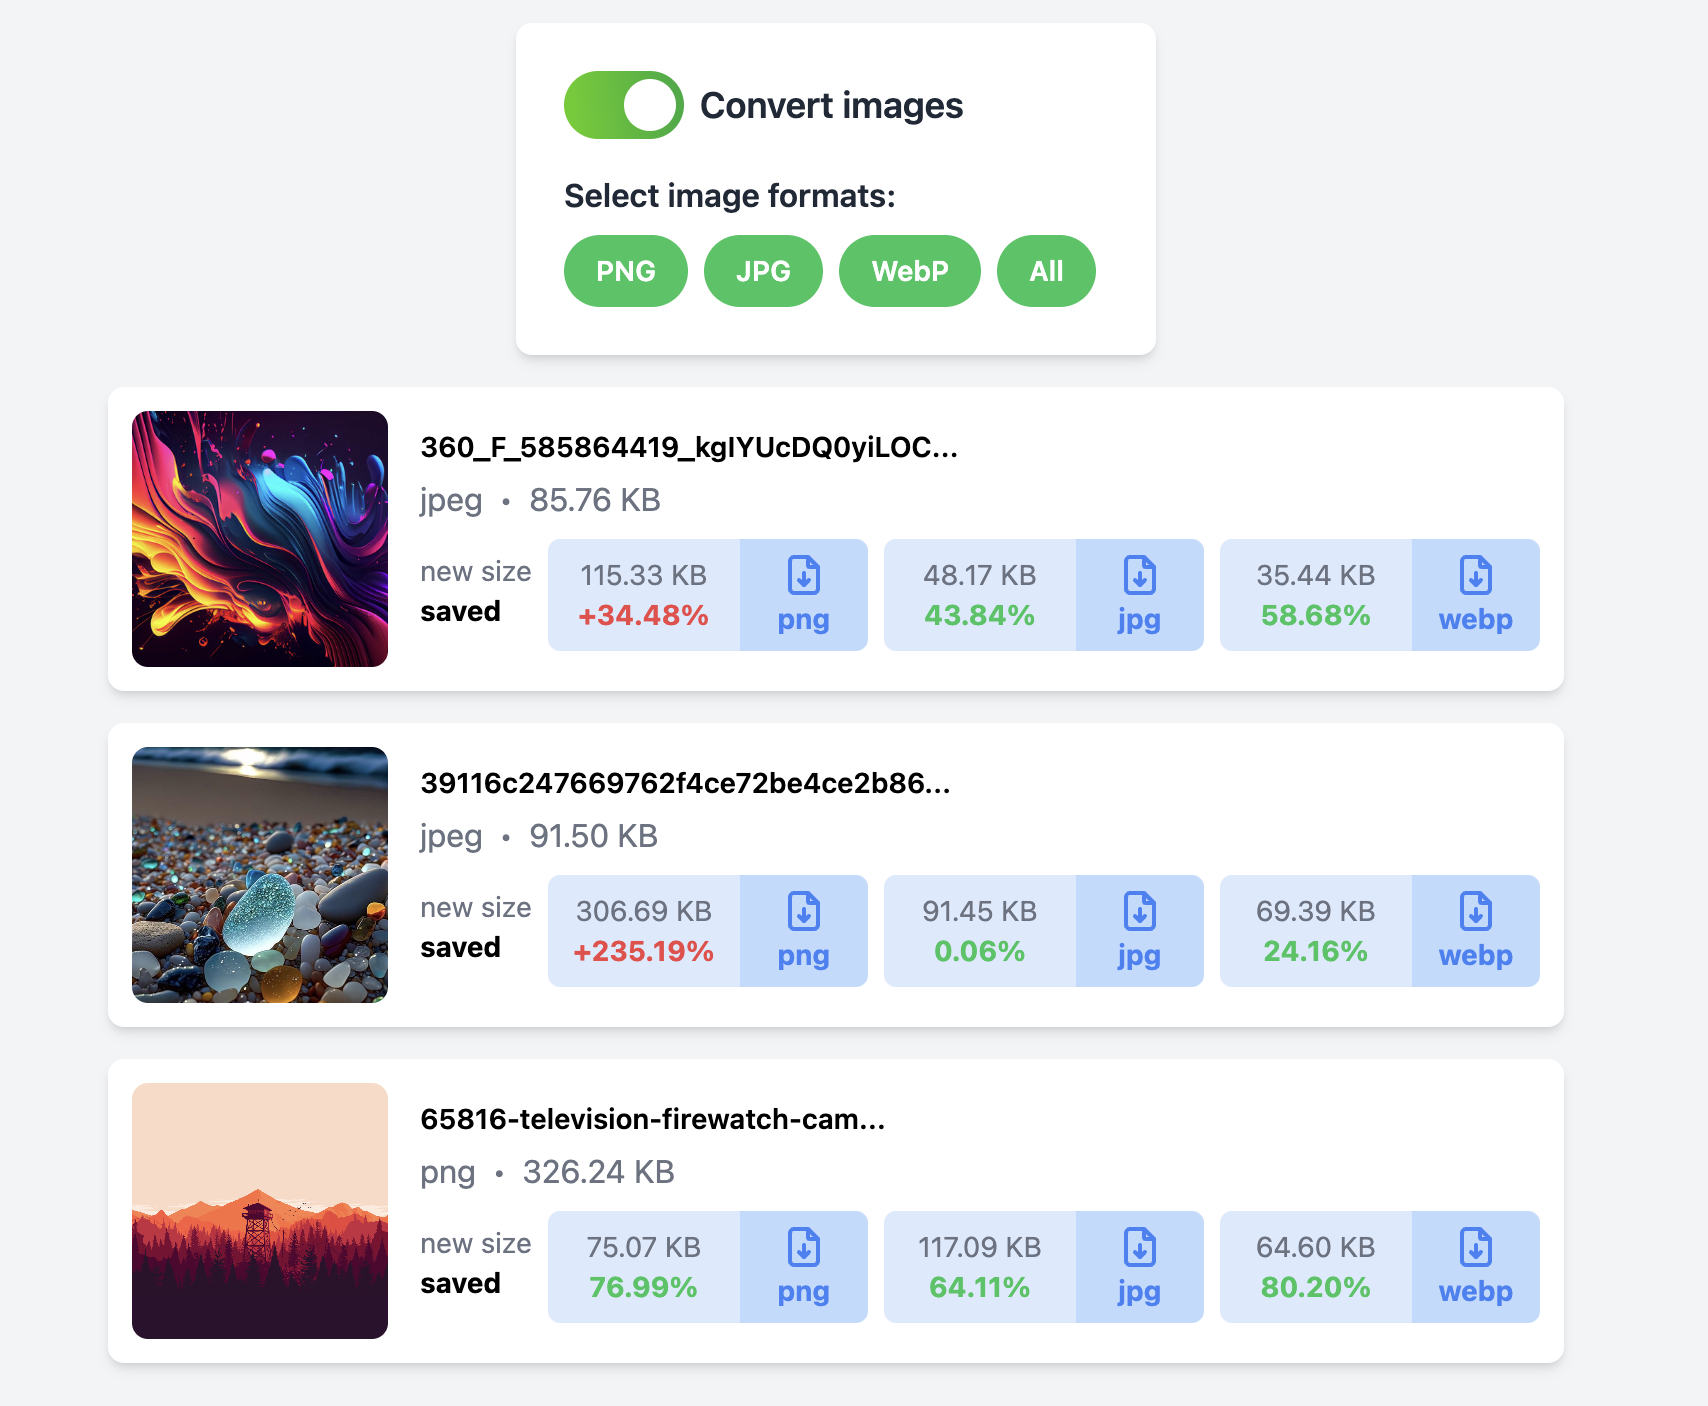The height and width of the screenshot is (1406, 1708).
Task: Click the original size 85.76 KB
Action: (595, 500)
